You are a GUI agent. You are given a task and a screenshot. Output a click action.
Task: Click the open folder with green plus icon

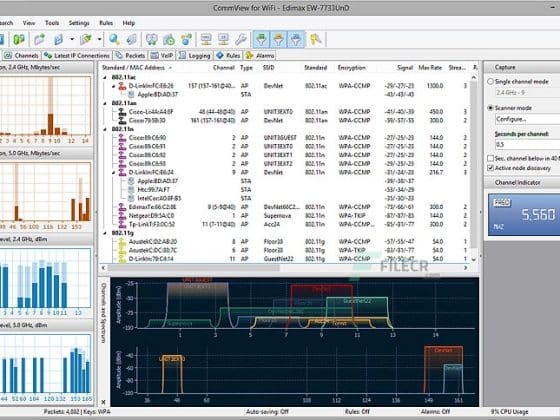click(39, 39)
